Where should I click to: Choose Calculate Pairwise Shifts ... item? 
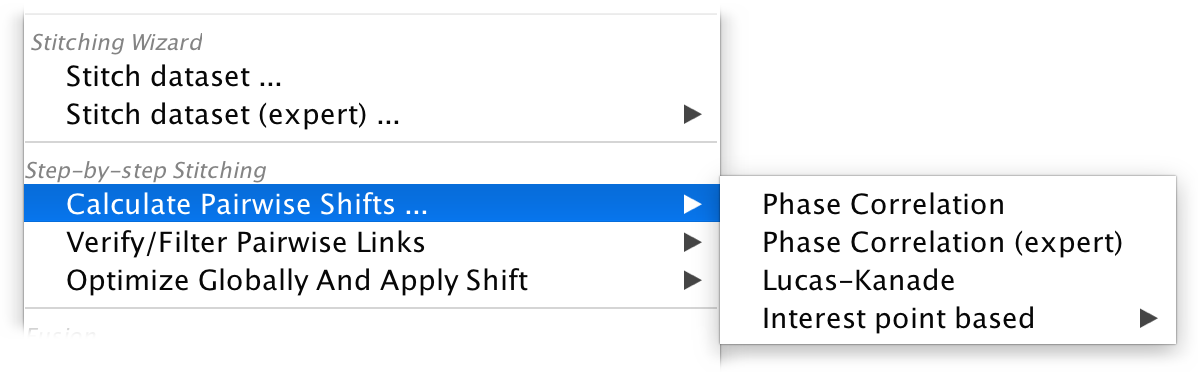tap(371, 204)
